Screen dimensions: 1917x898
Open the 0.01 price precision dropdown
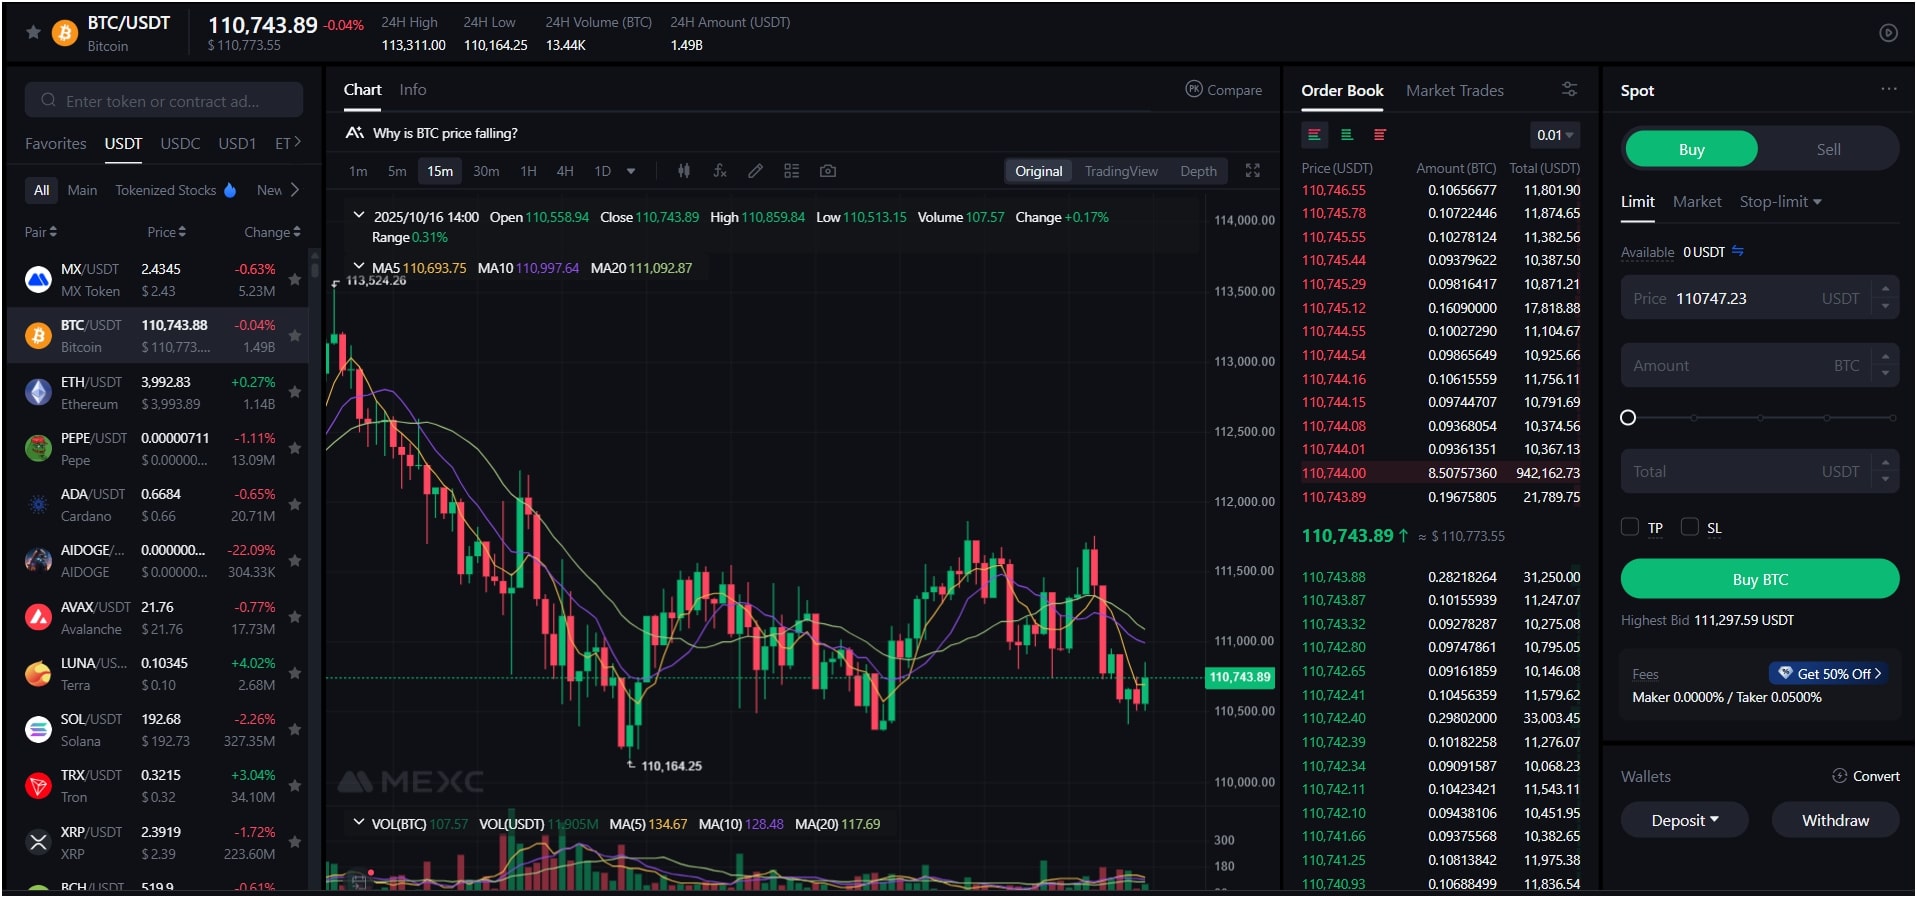click(1555, 135)
